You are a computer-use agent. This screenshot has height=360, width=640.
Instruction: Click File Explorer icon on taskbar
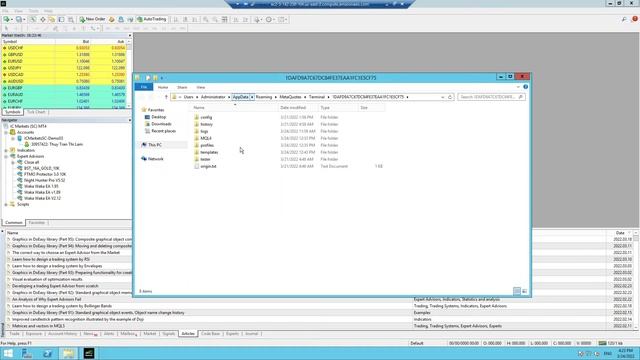pyautogui.click(x=68, y=353)
